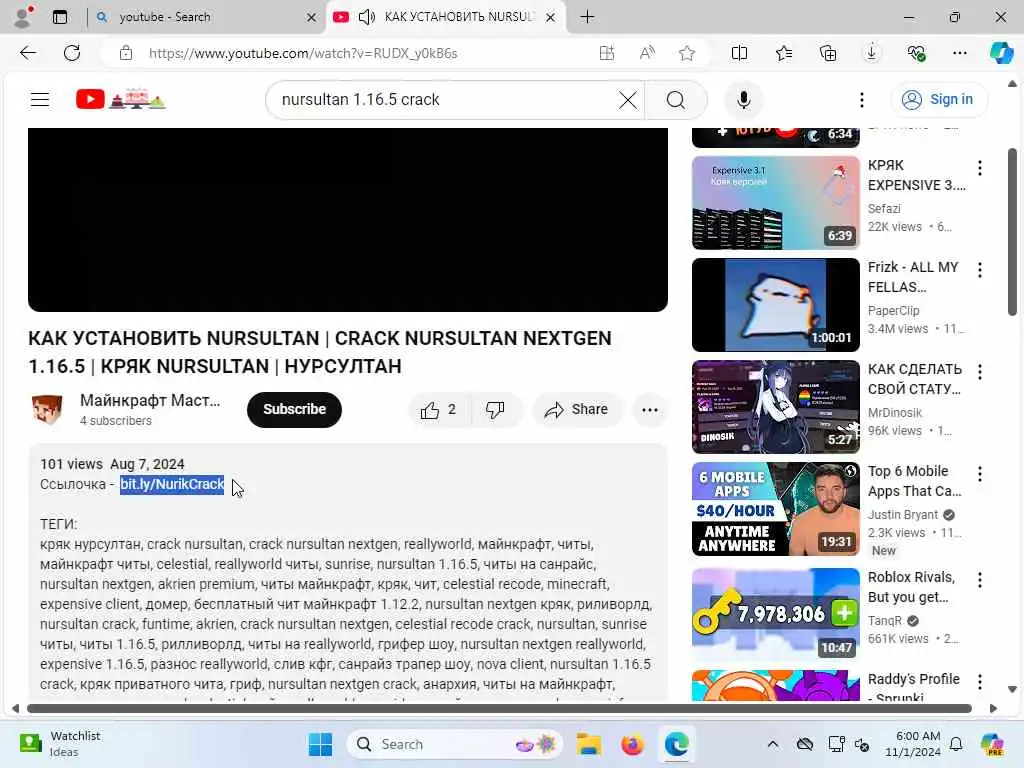Click inside the video player area
This screenshot has width=1024, height=768.
point(347,219)
